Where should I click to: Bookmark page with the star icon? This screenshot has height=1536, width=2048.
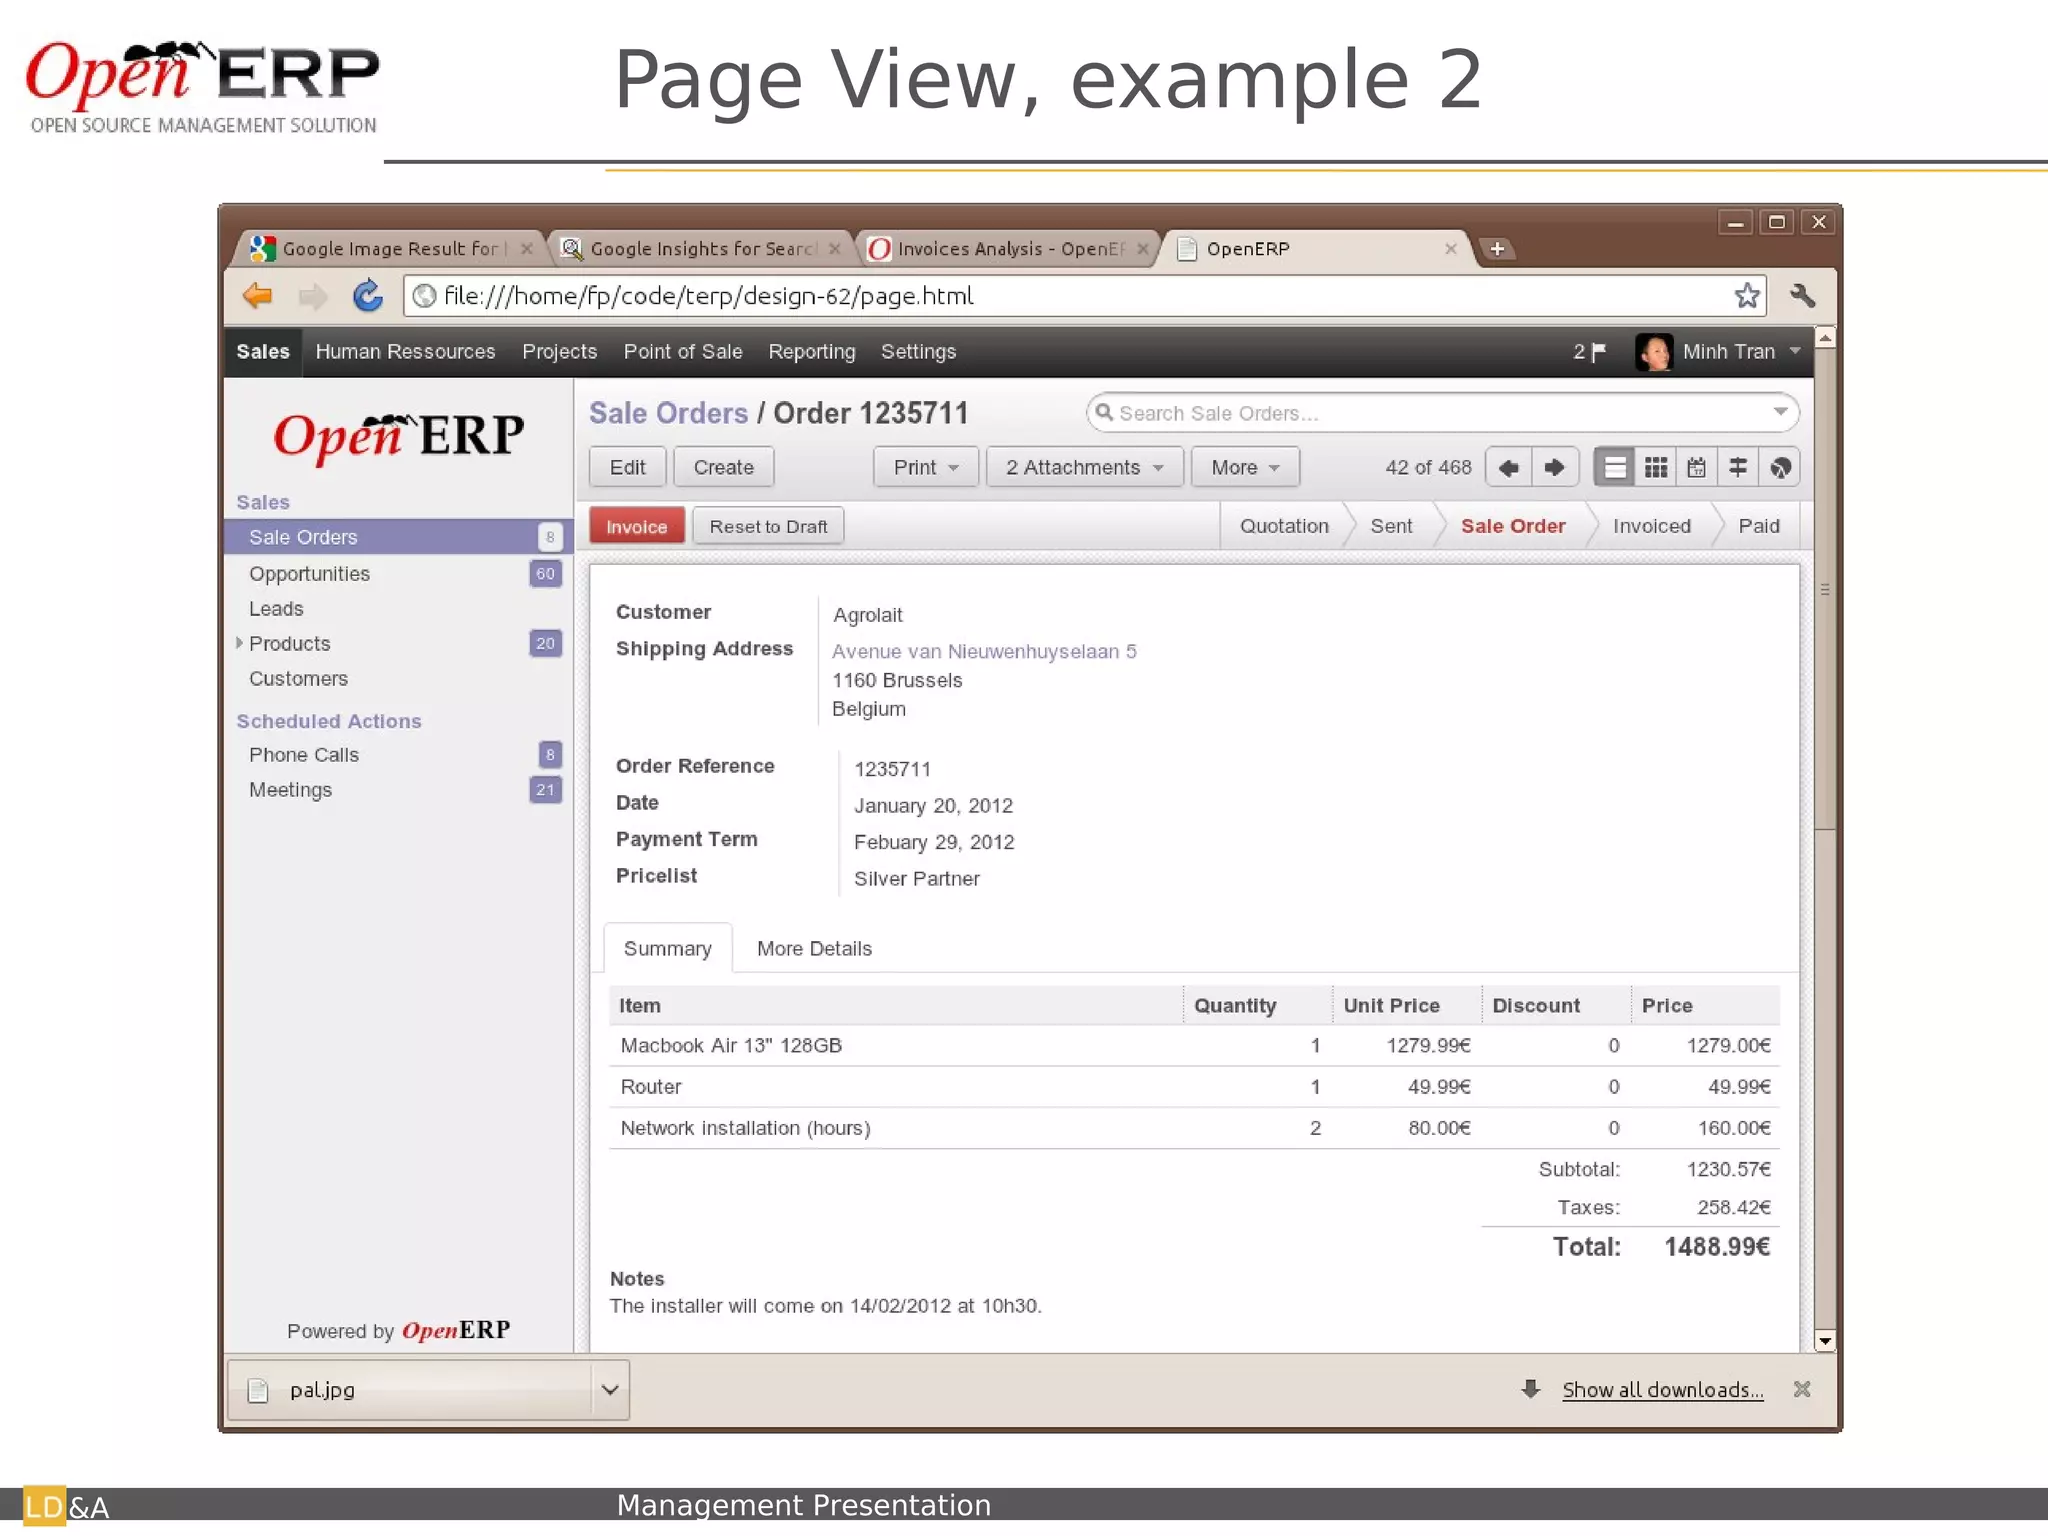pos(1746,296)
